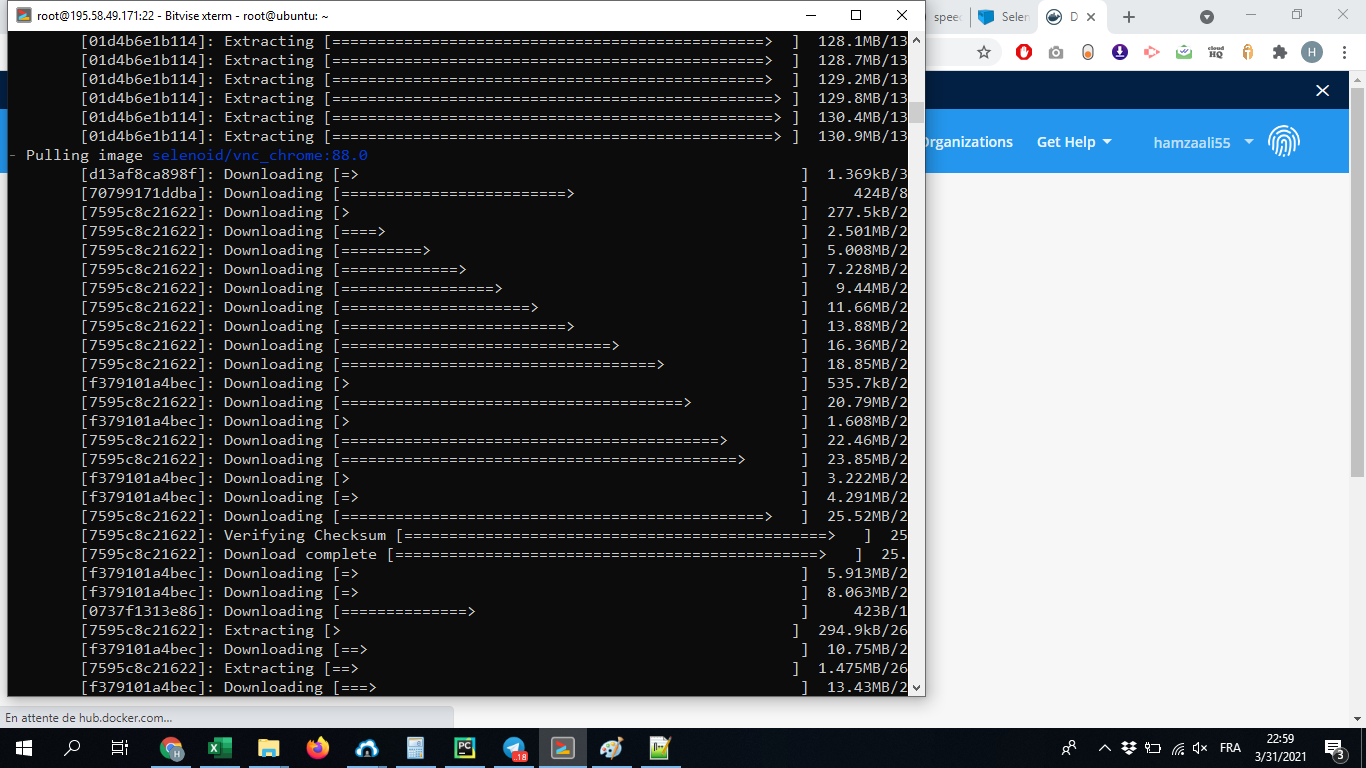Switch the FRA input language

click(x=1230, y=748)
